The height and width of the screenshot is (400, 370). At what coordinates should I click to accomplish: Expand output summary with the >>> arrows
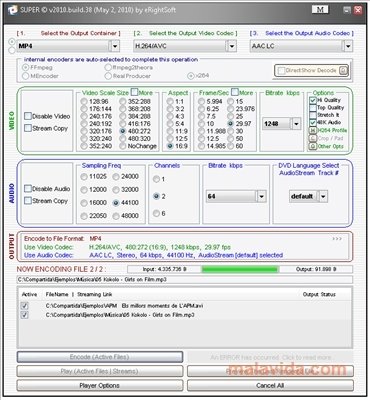(337, 239)
